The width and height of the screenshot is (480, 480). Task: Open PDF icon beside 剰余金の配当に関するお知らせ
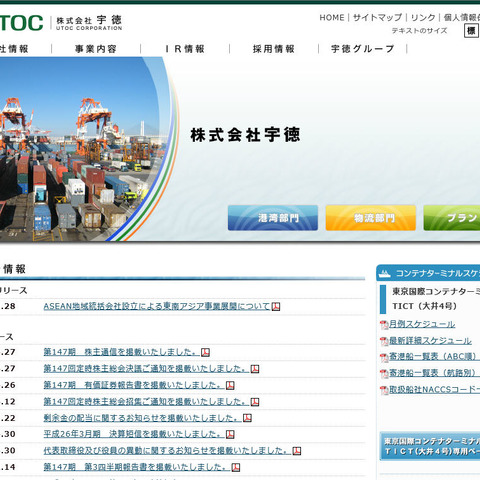point(247,418)
